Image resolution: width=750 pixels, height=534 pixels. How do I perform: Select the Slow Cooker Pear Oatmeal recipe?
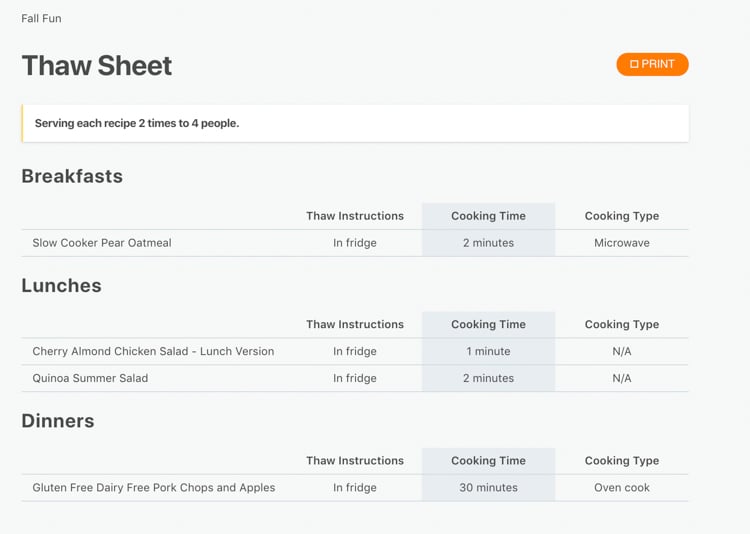coord(102,243)
